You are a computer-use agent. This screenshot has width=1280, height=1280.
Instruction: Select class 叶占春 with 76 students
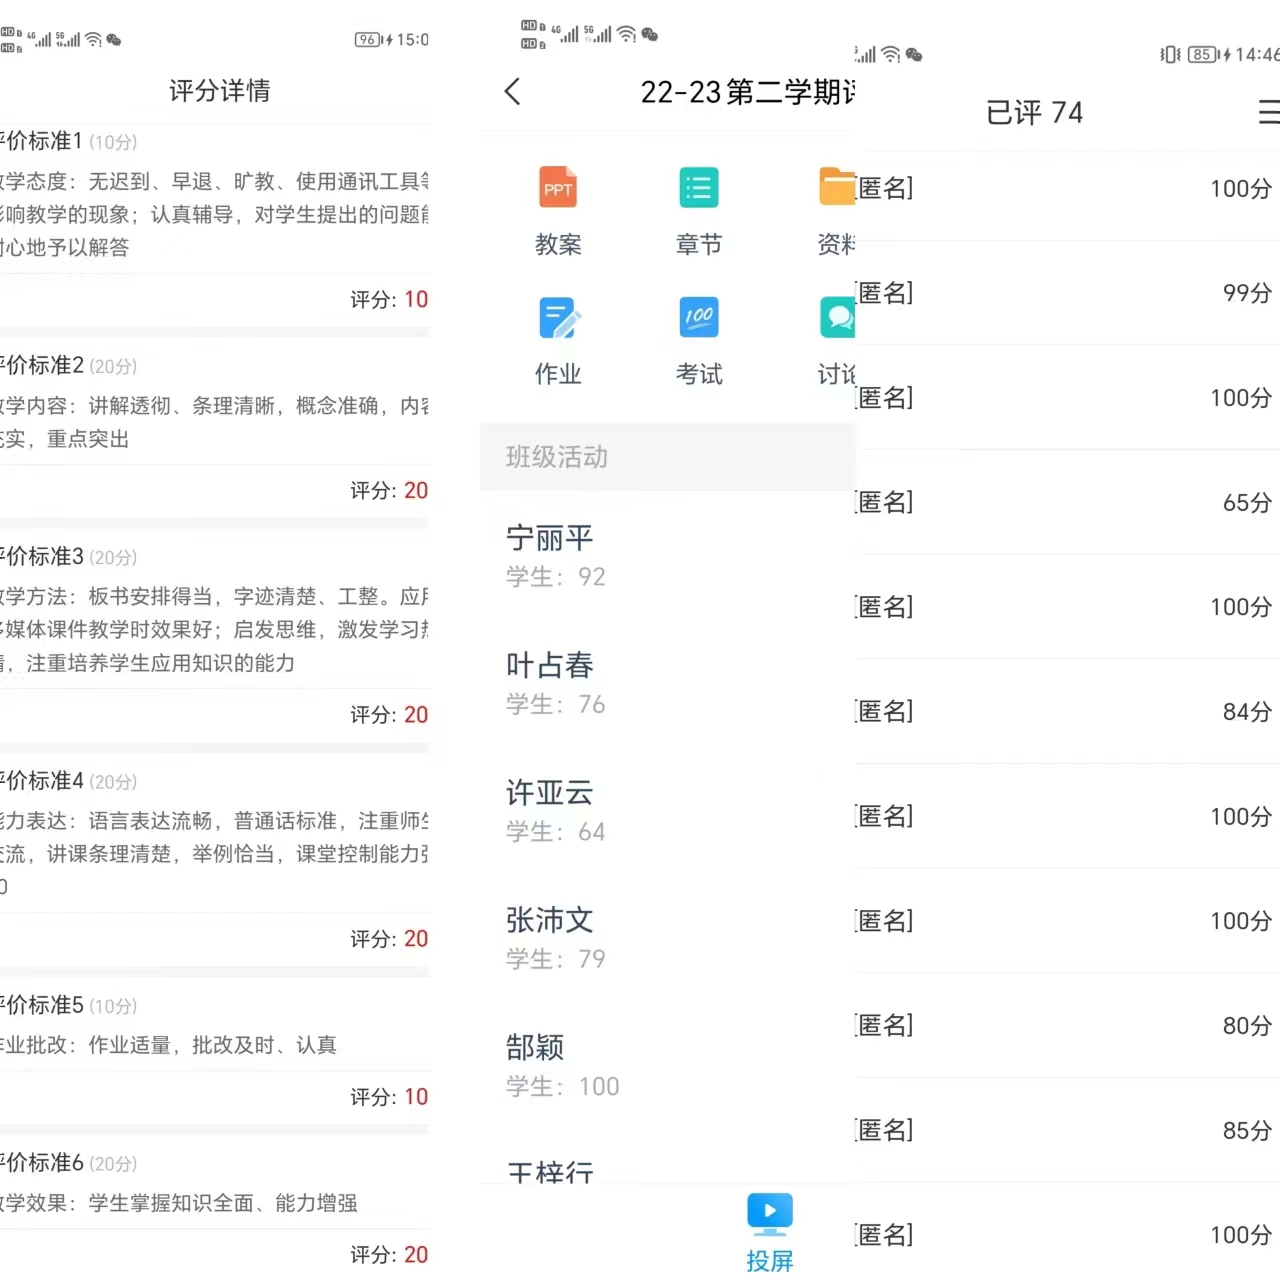point(556,683)
